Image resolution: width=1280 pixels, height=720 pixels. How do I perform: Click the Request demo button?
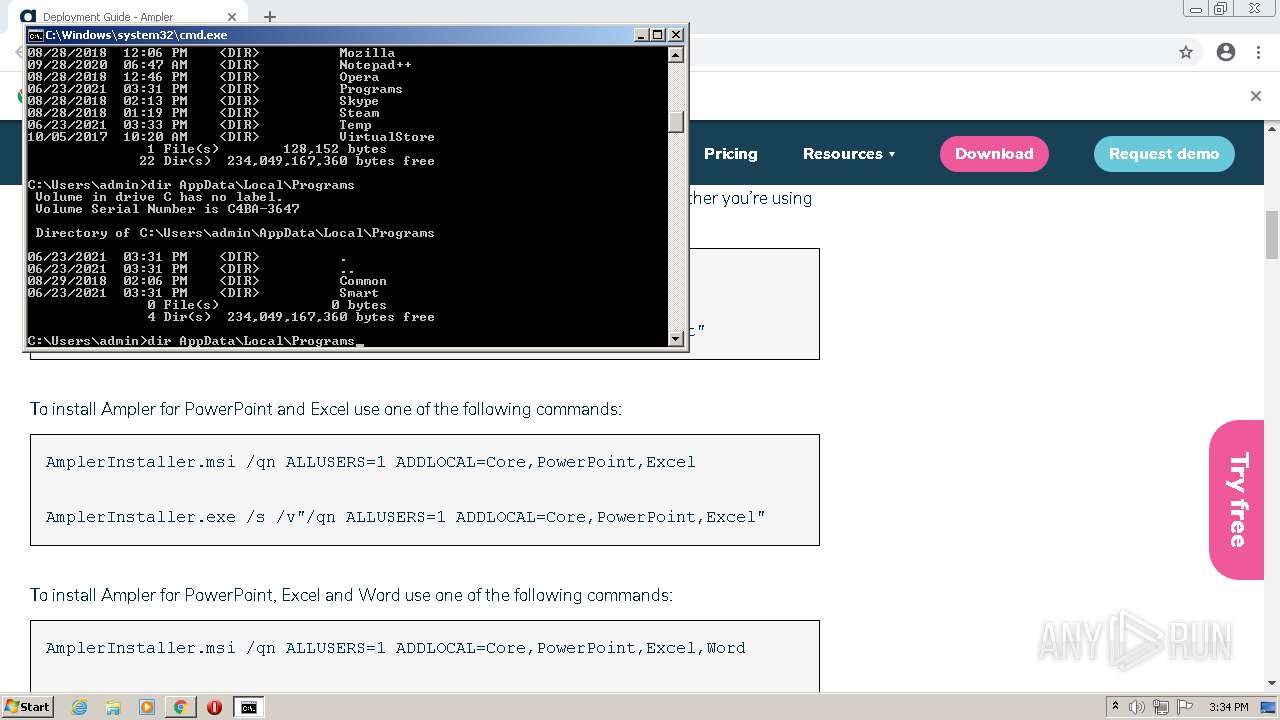point(1164,154)
